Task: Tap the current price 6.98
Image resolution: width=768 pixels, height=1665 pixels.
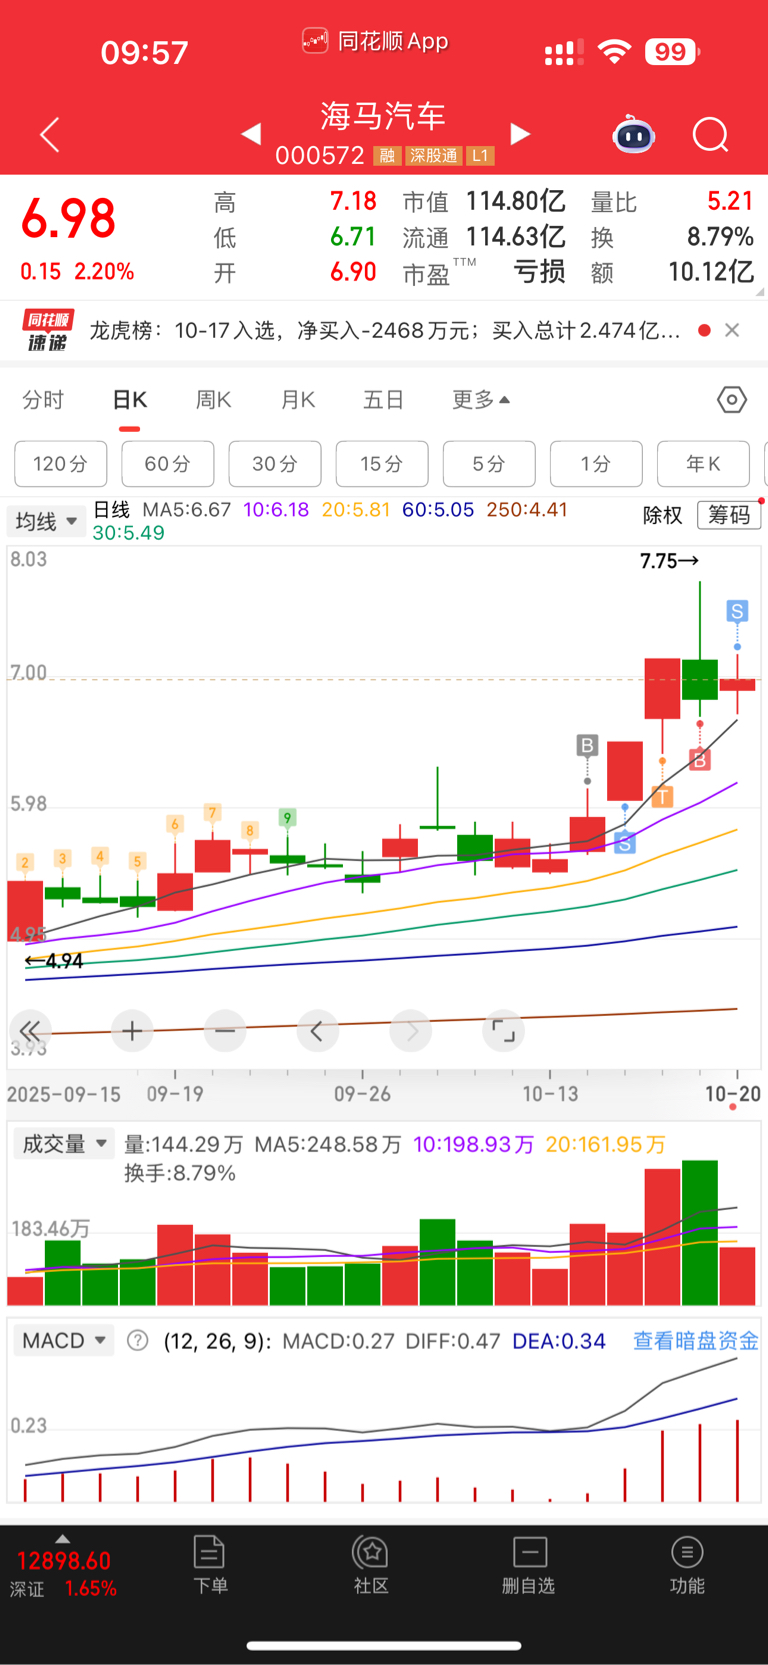Action: 68,219
